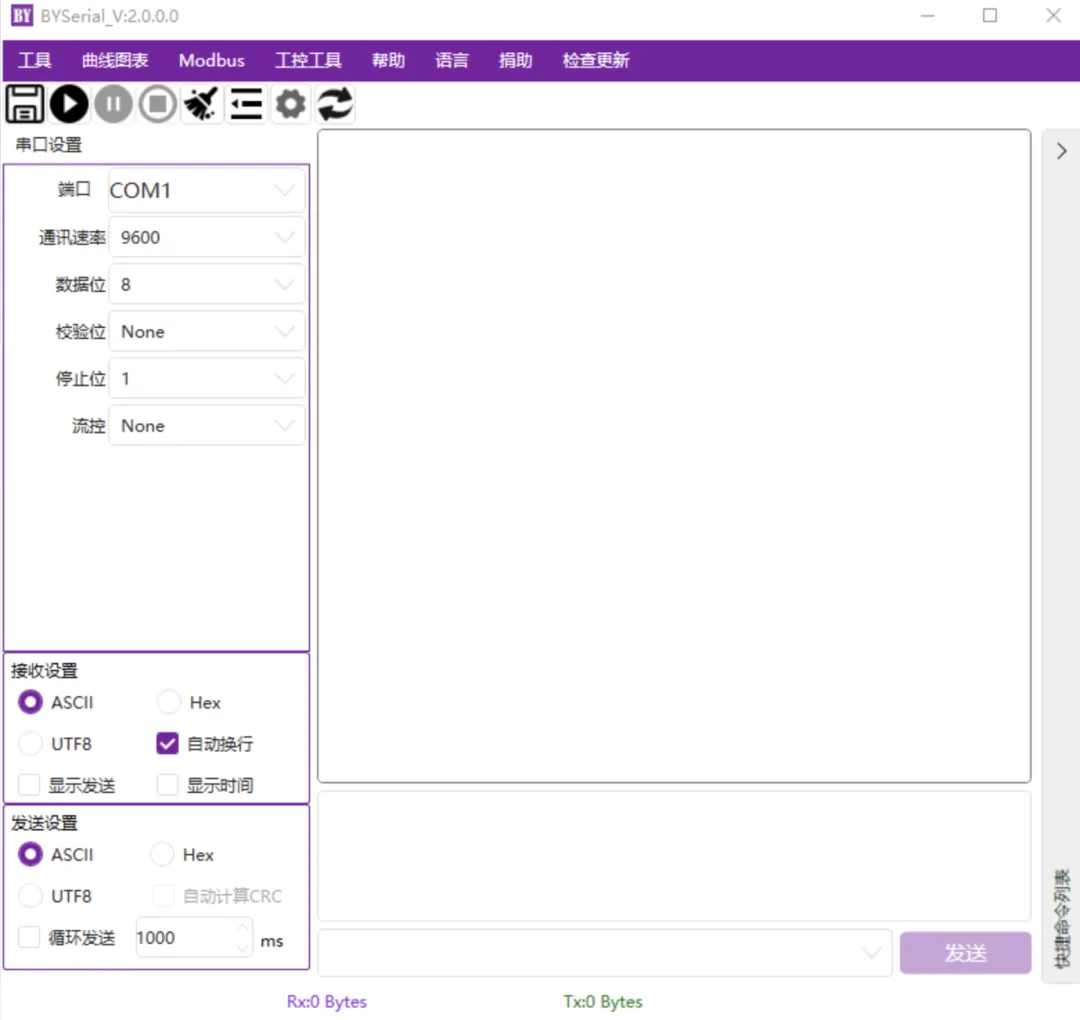1080x1020 pixels.
Task: Click the pause icon in the toolbar
Action: pos(113,104)
